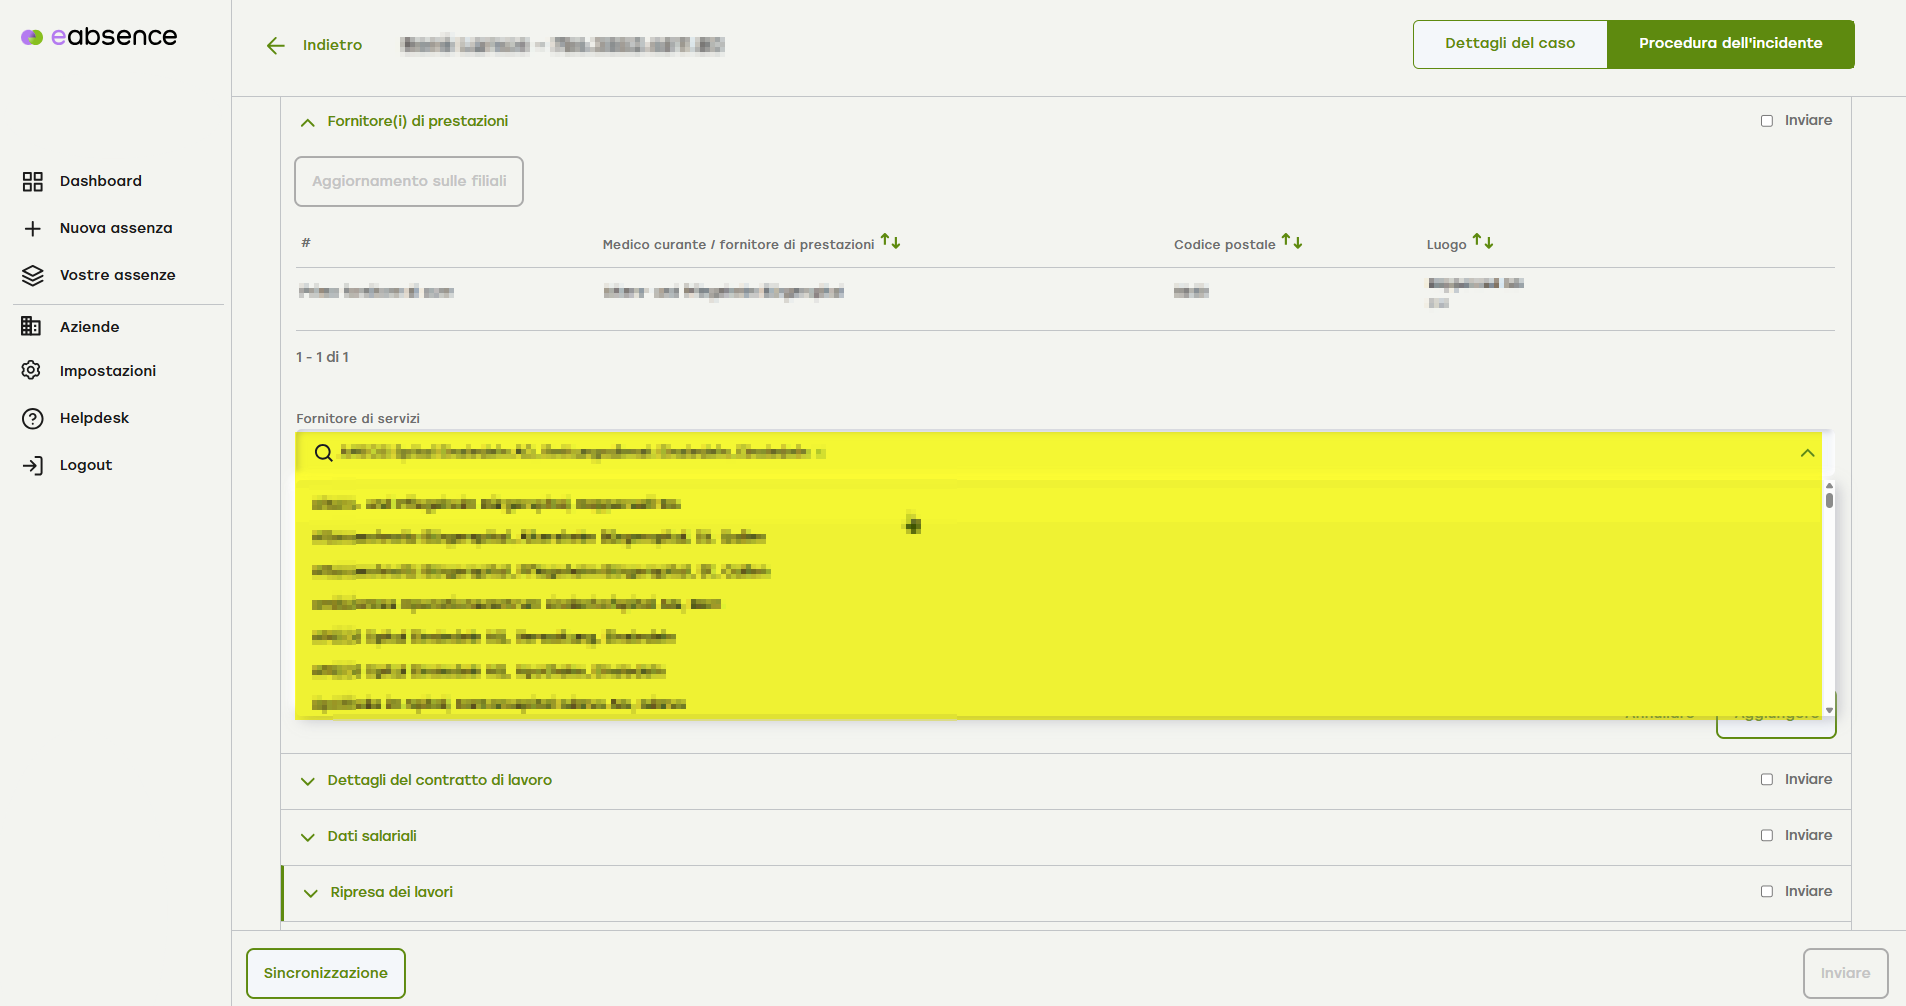Check Inviare for Ripresa dei lavori
The width and height of the screenshot is (1906, 1006).
pyautogui.click(x=1767, y=892)
